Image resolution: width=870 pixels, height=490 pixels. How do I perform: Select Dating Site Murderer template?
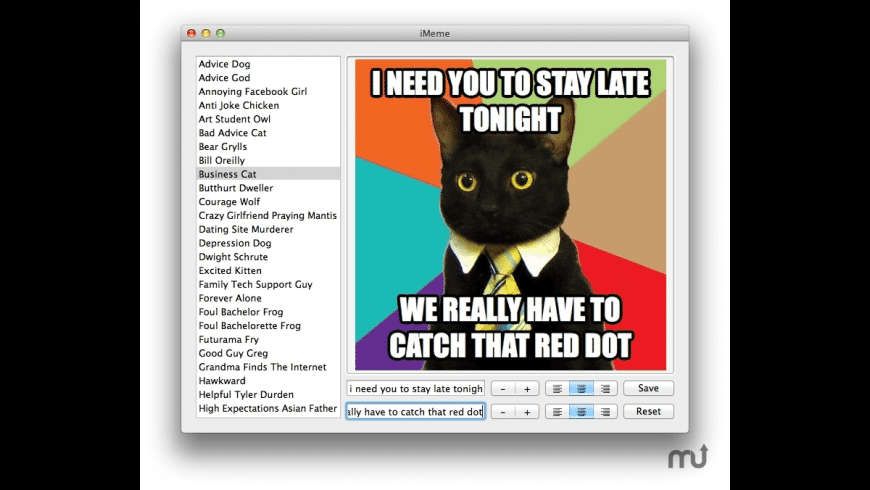[268, 229]
